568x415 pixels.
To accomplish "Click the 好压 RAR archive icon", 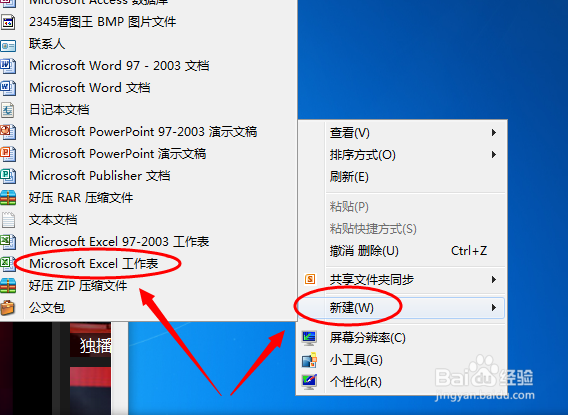I will click(x=8, y=198).
